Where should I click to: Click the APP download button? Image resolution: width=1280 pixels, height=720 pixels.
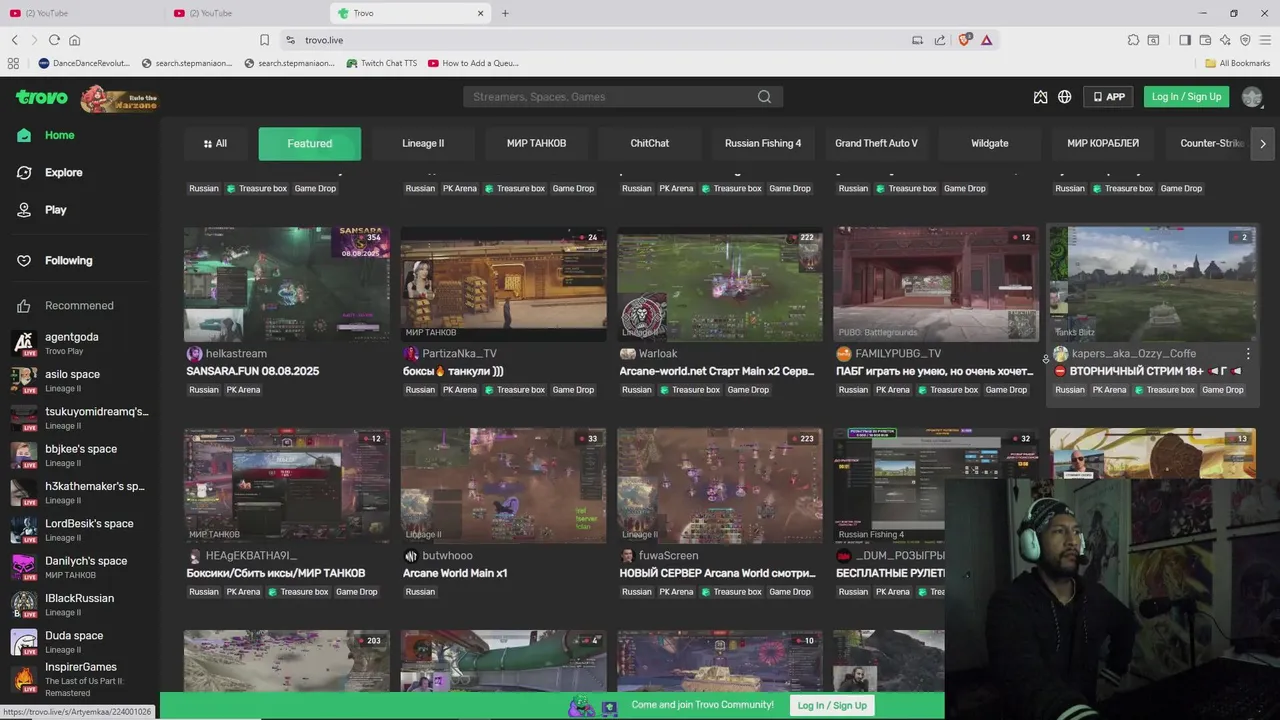click(x=1109, y=97)
